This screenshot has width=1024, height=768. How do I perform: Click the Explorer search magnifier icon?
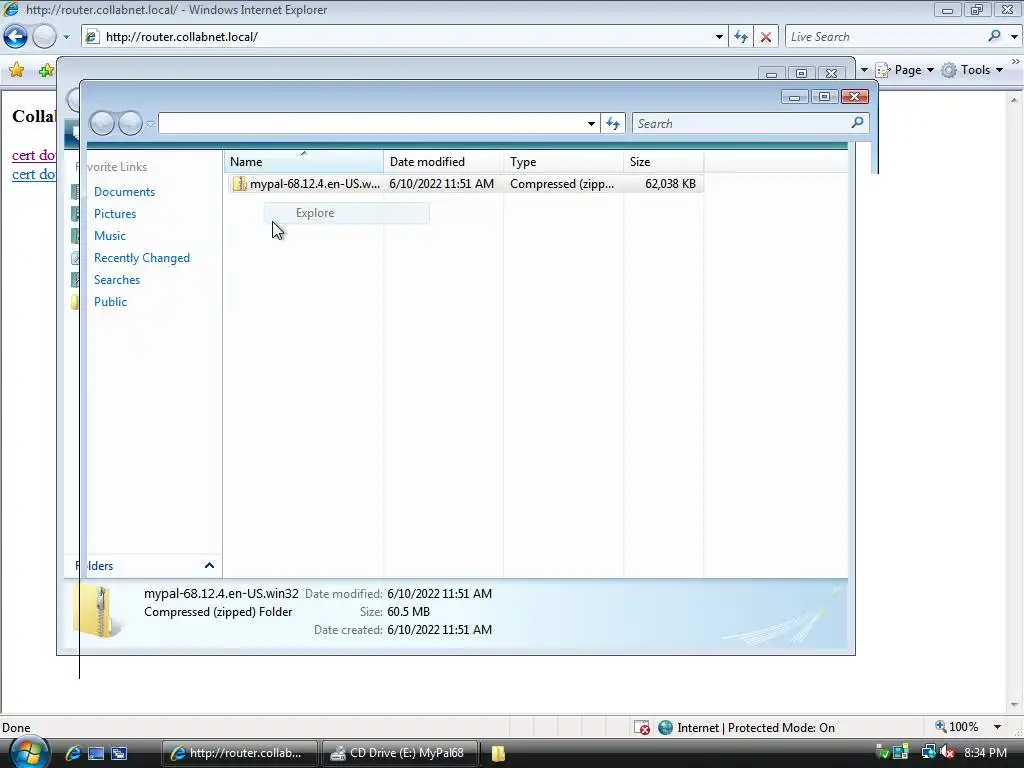[x=857, y=123]
